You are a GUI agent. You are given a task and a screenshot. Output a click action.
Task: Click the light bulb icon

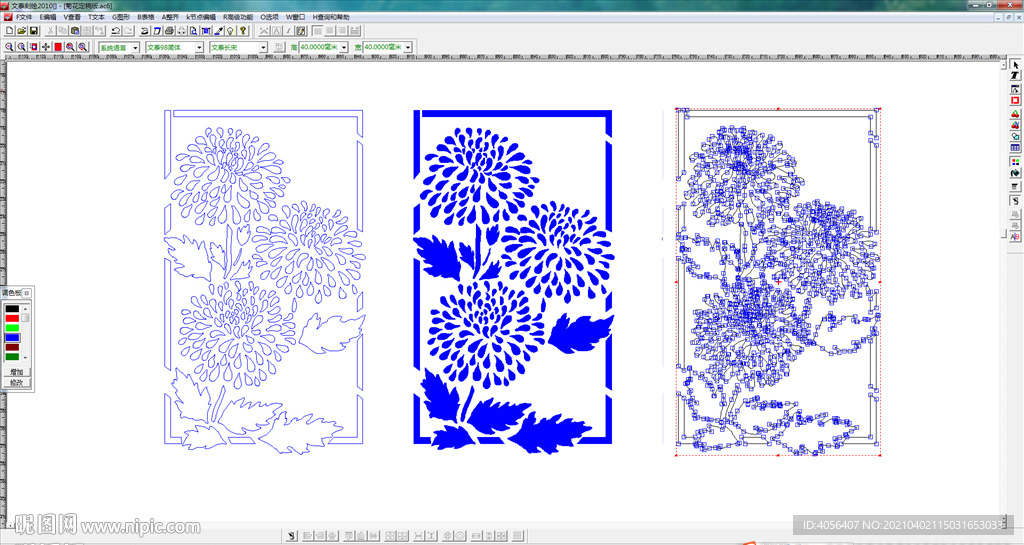231,31
